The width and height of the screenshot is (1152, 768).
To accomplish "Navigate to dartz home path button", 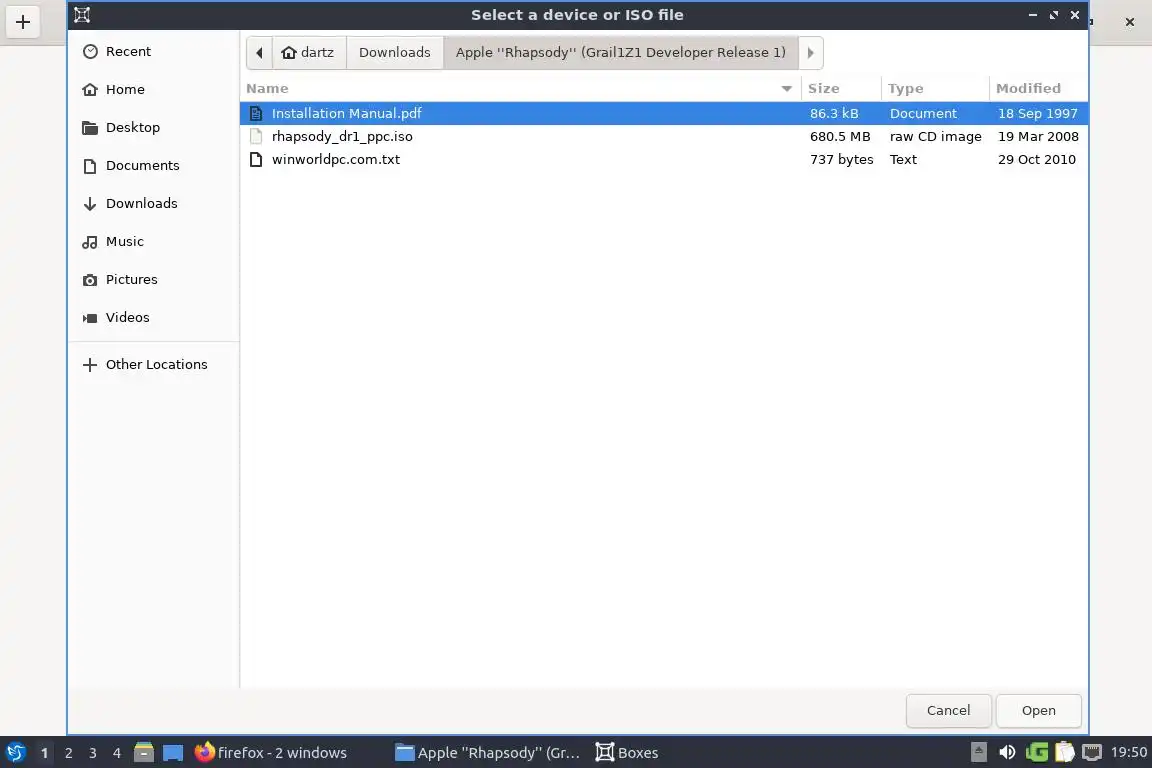I will tap(309, 53).
